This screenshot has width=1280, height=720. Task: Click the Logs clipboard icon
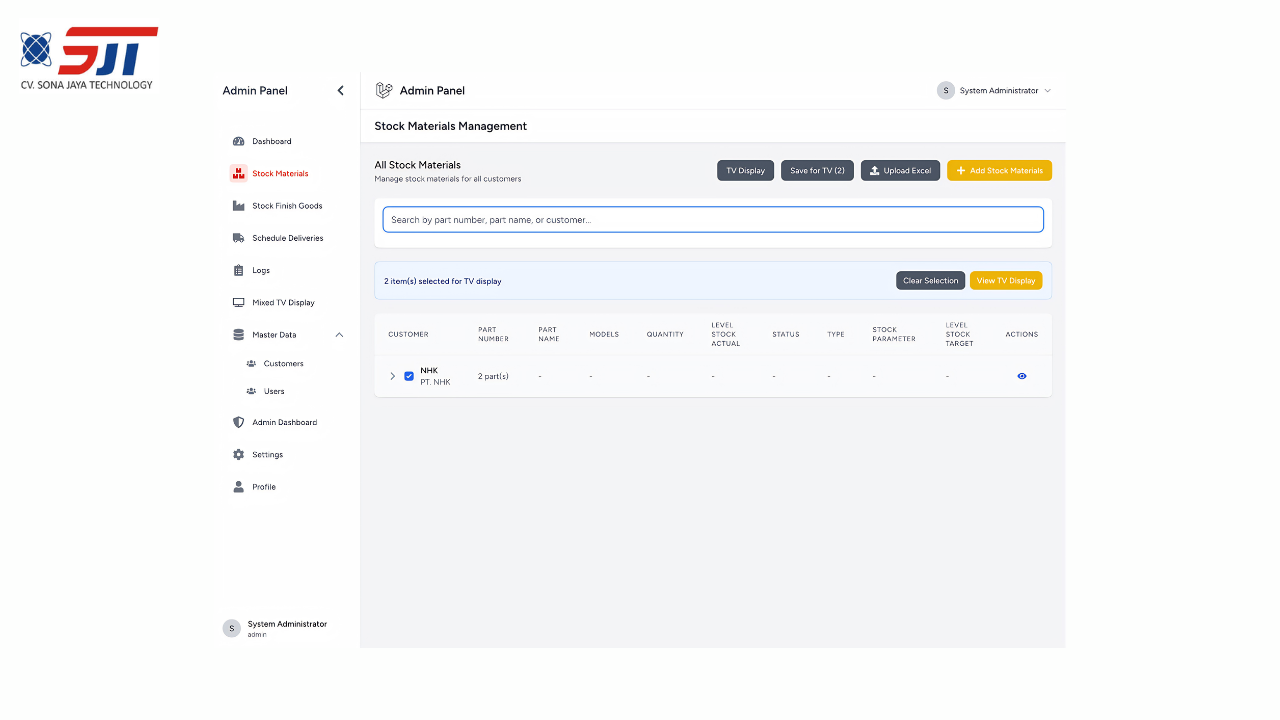point(238,270)
